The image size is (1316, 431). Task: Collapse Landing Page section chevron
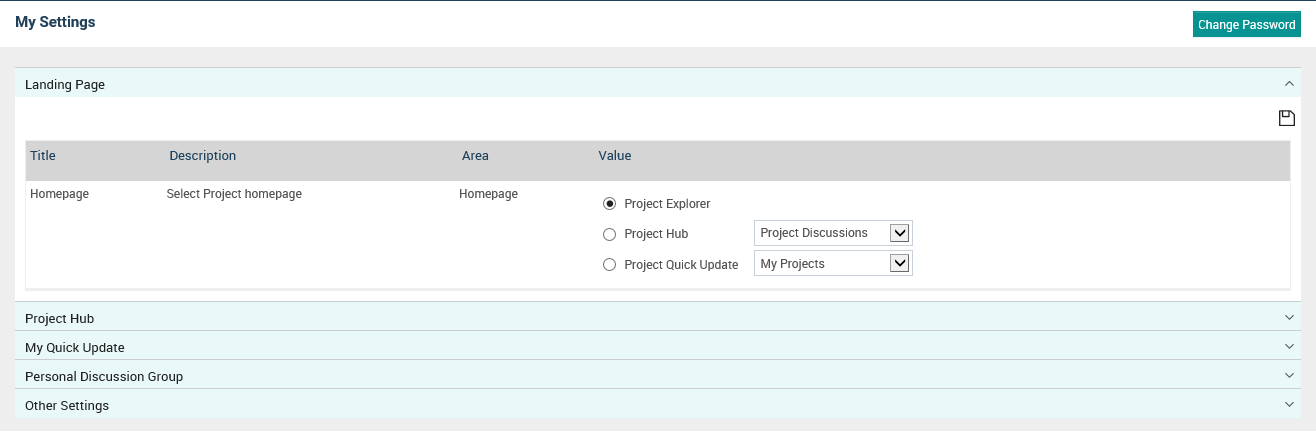tap(1289, 84)
